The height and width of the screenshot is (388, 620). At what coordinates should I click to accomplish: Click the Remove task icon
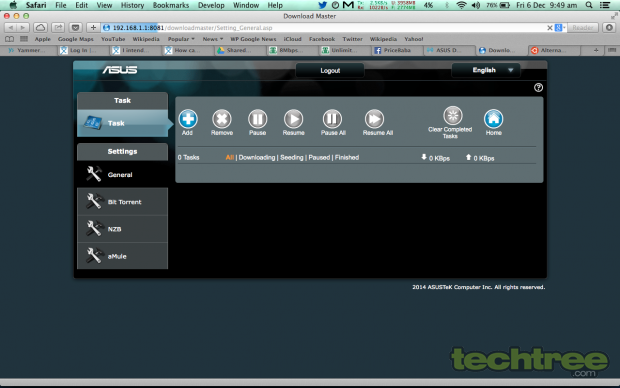point(222,119)
